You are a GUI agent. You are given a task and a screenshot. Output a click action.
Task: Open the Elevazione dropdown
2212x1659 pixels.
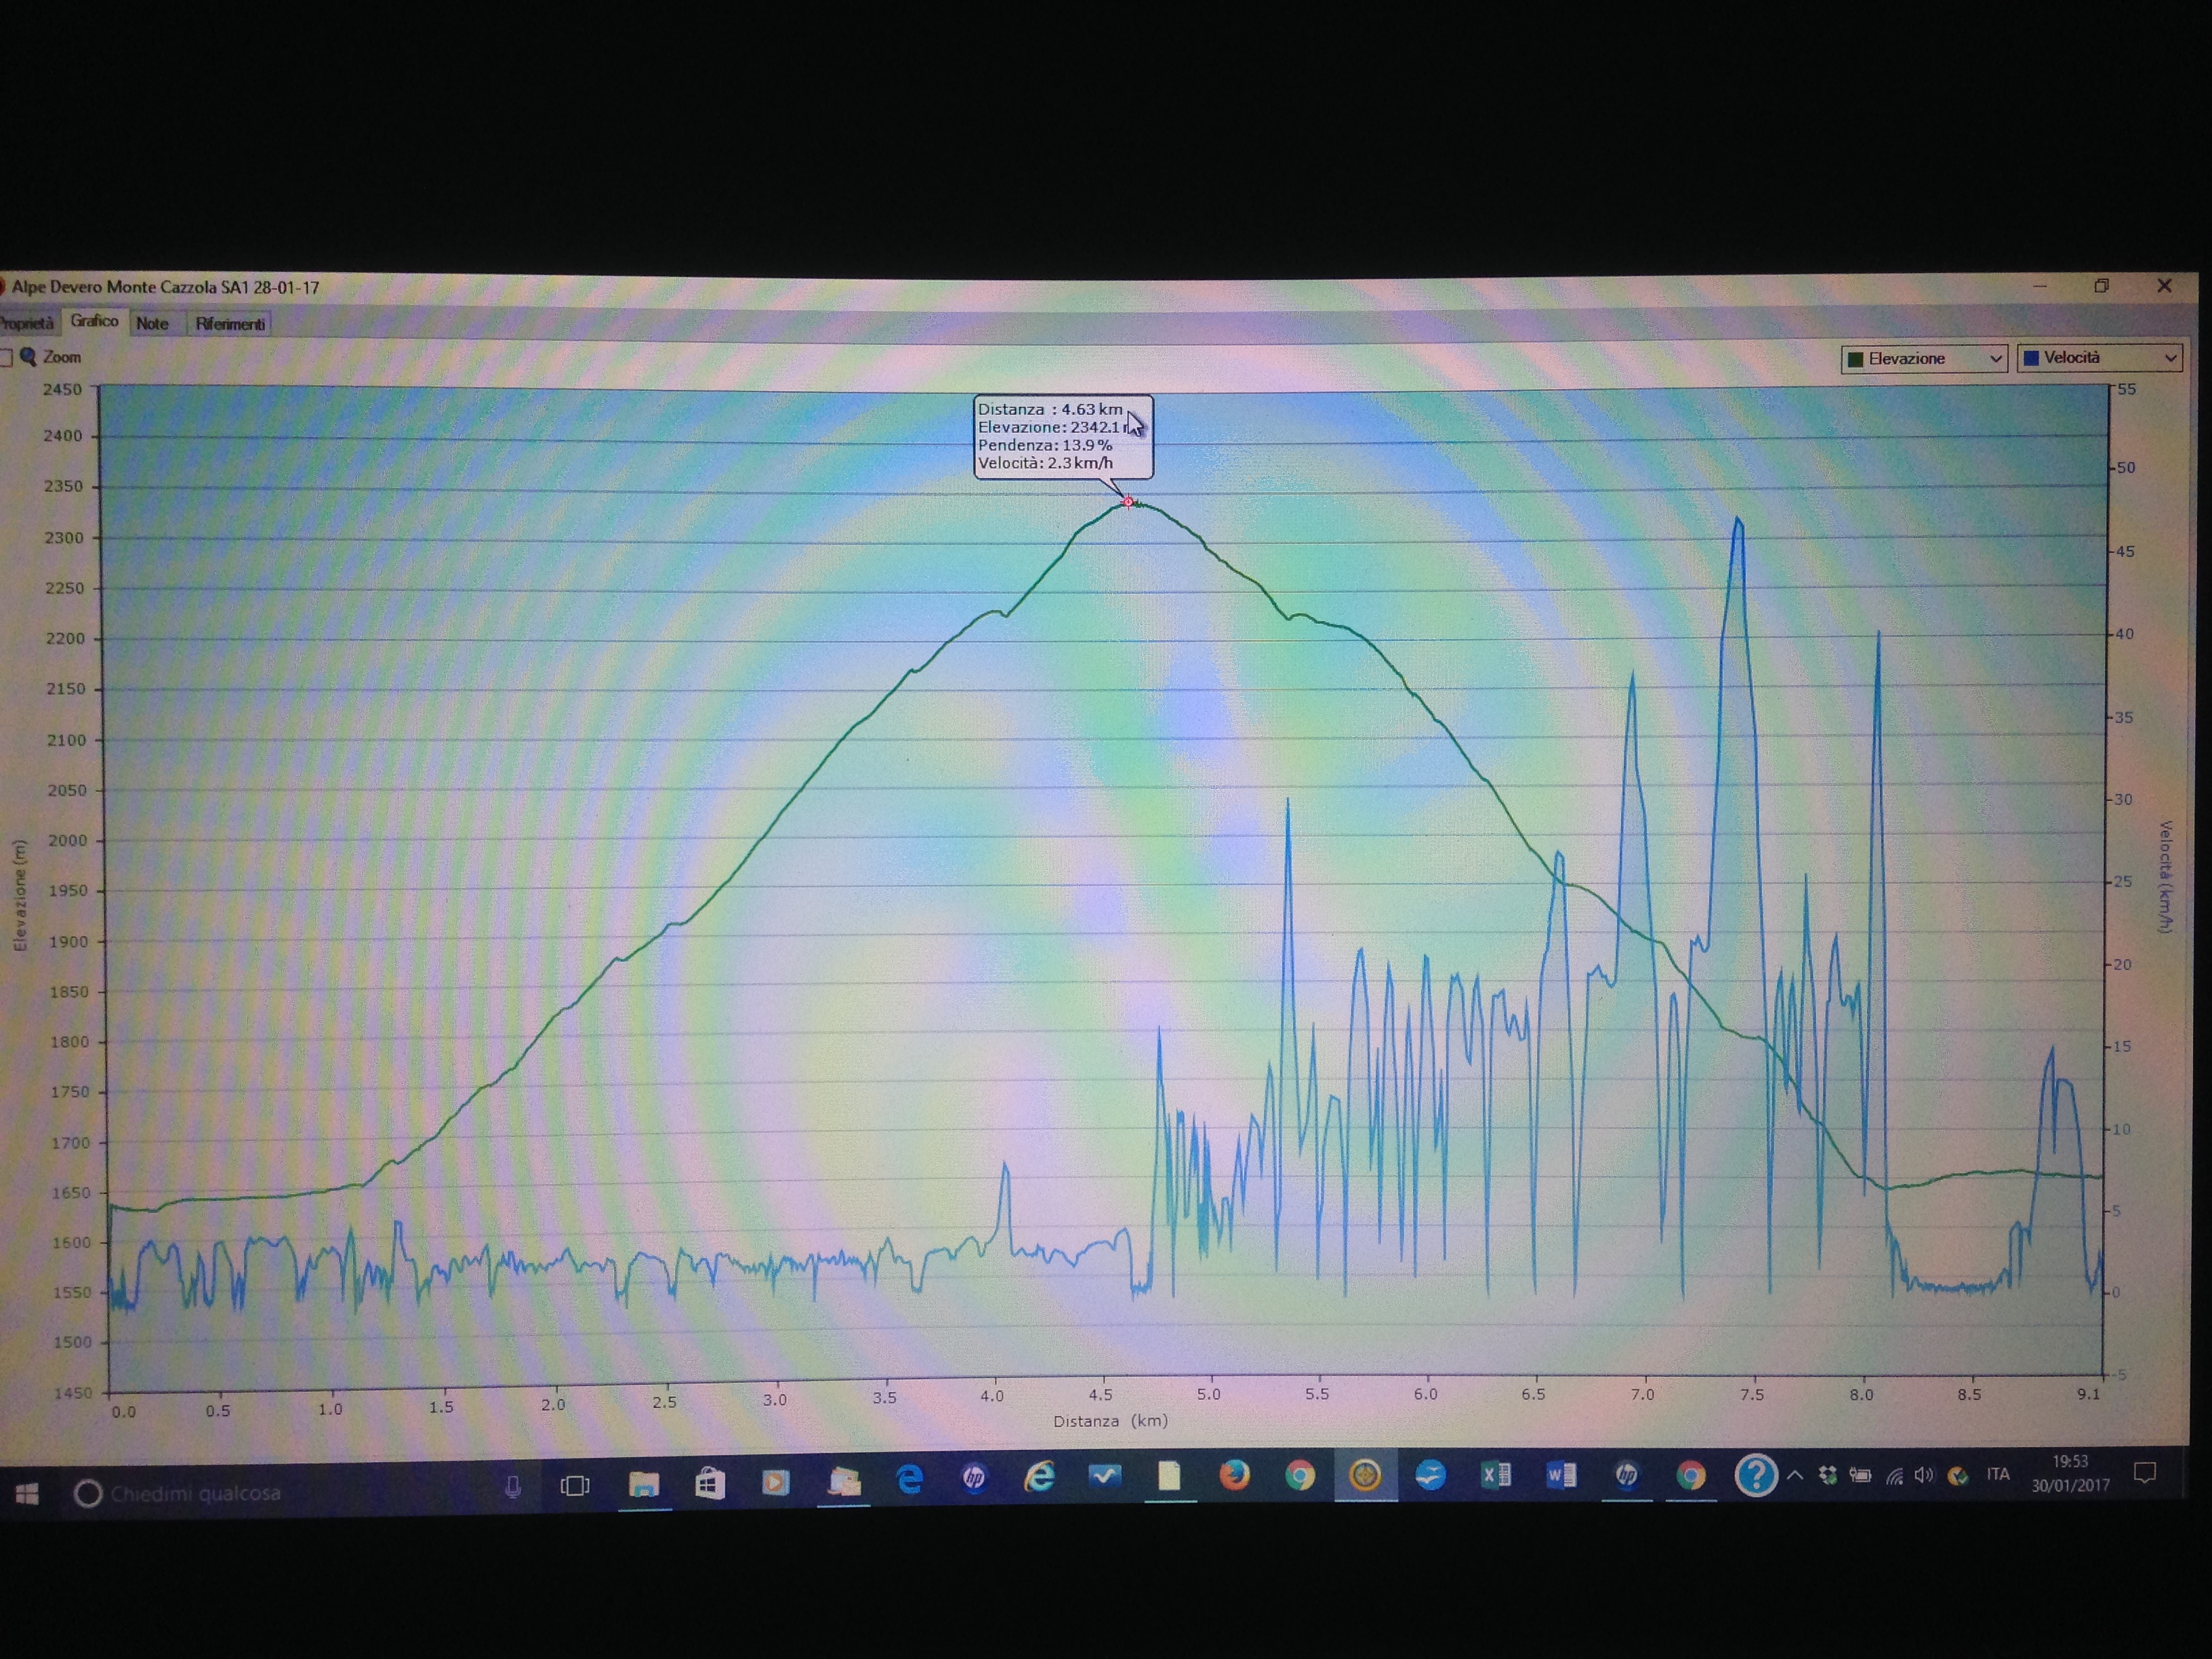tap(1923, 358)
